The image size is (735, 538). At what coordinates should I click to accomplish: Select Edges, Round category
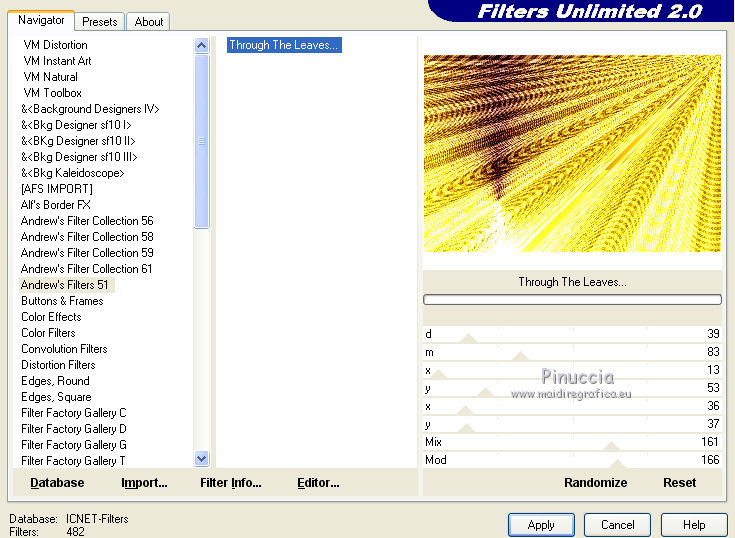(55, 381)
